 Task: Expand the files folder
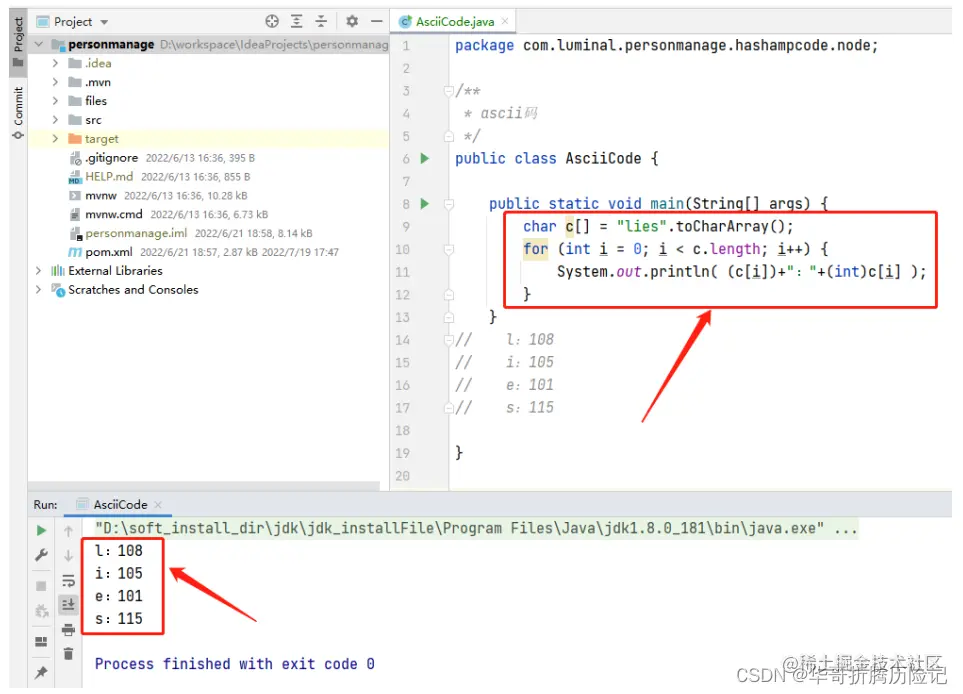55,101
